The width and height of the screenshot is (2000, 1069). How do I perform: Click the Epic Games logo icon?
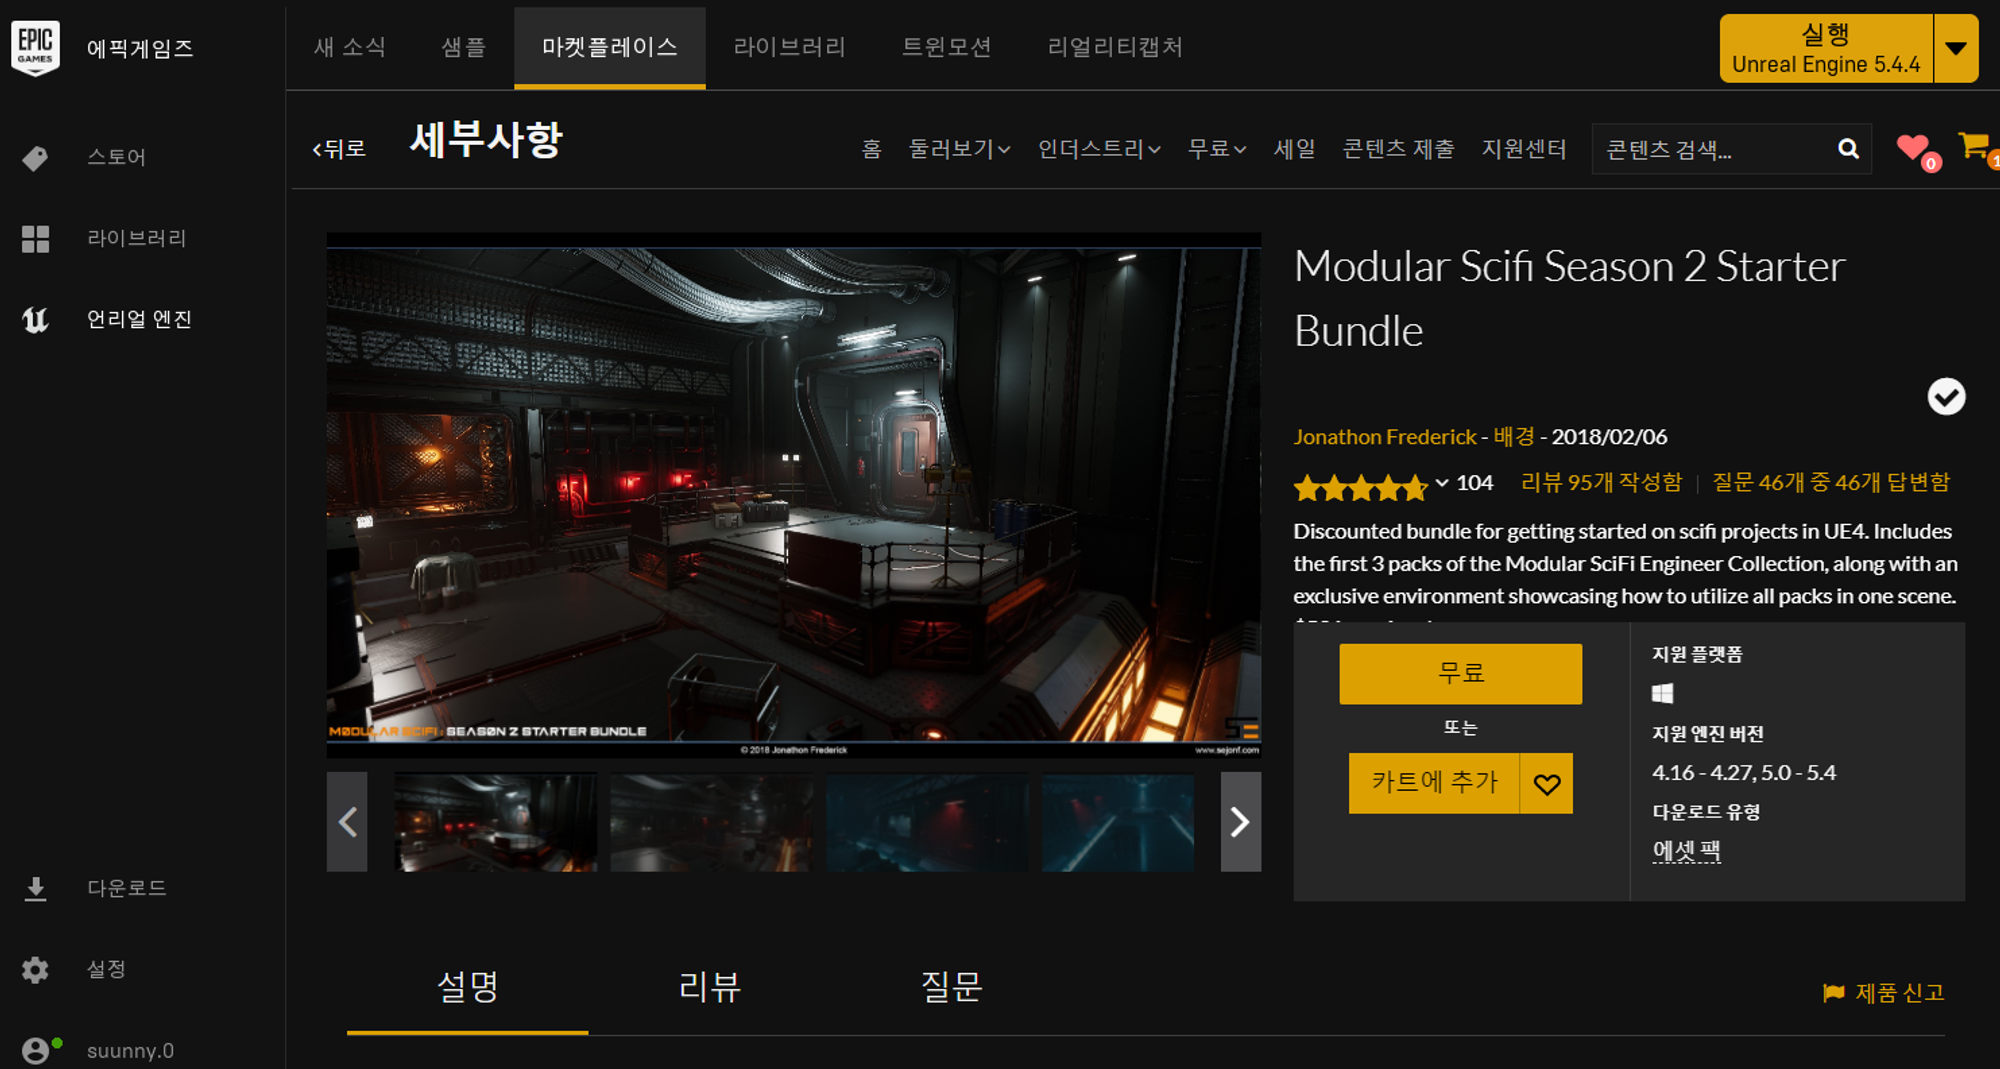(x=36, y=47)
